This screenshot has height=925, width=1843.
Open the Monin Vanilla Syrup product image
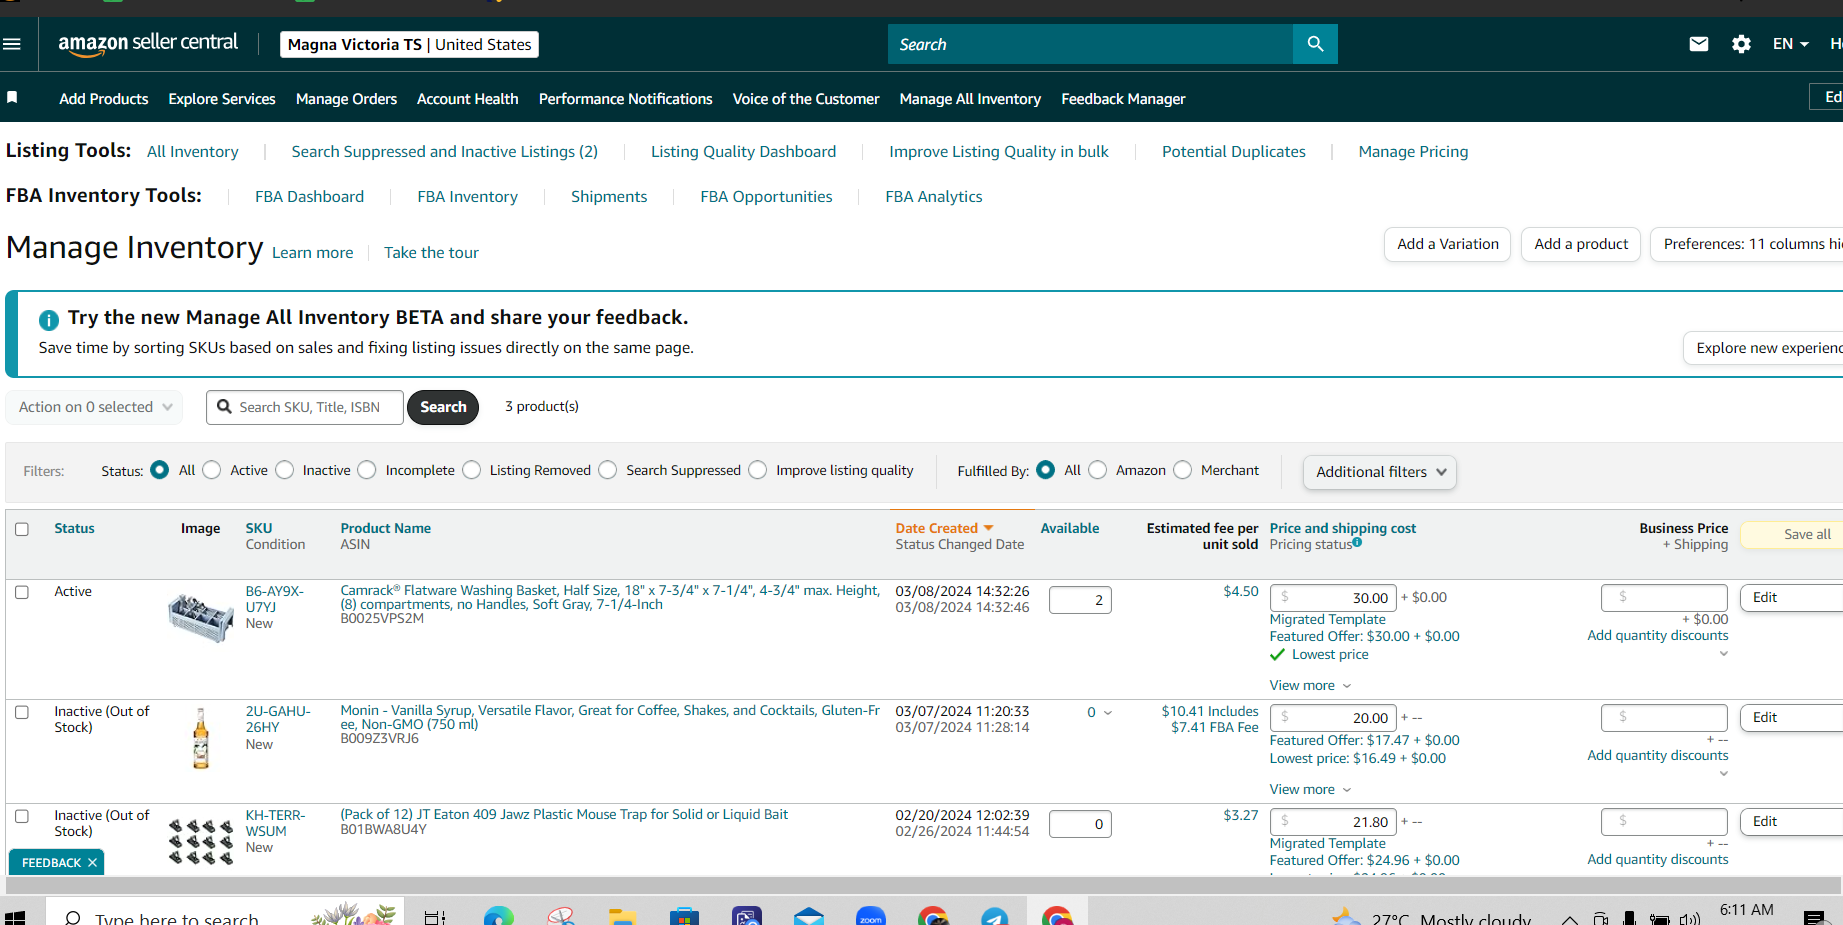201,738
